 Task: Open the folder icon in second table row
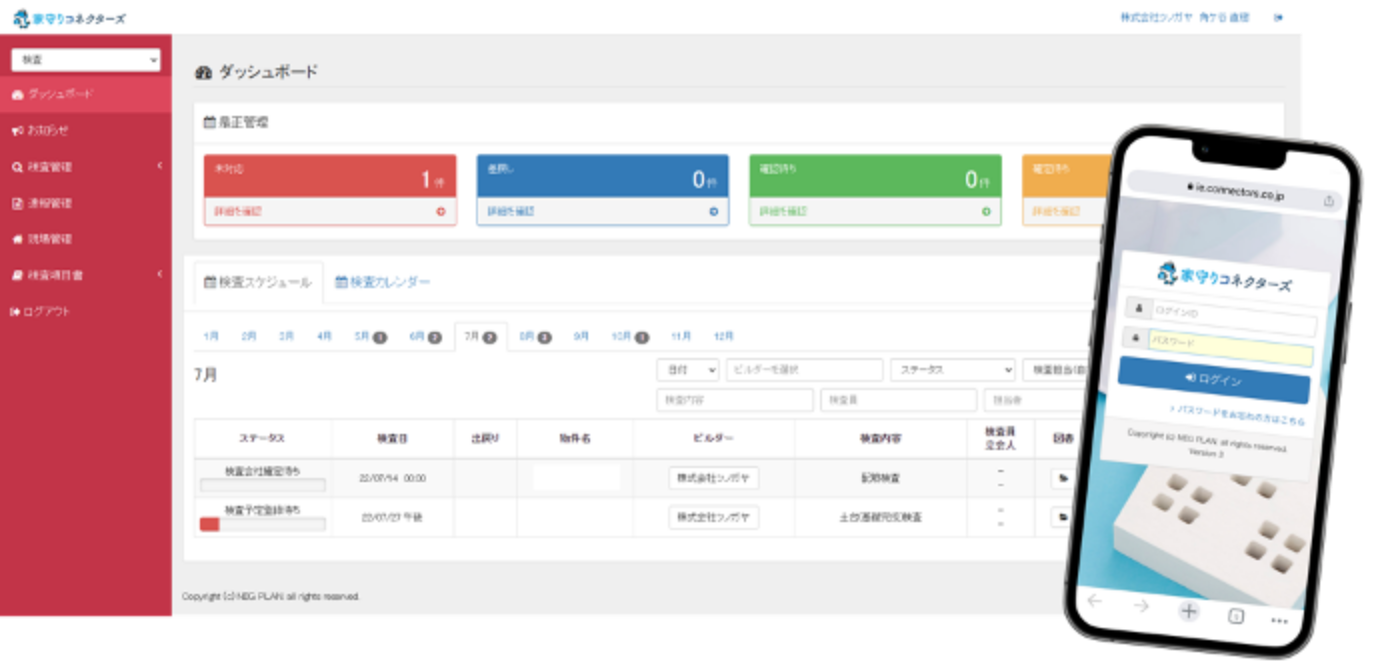point(1062,518)
